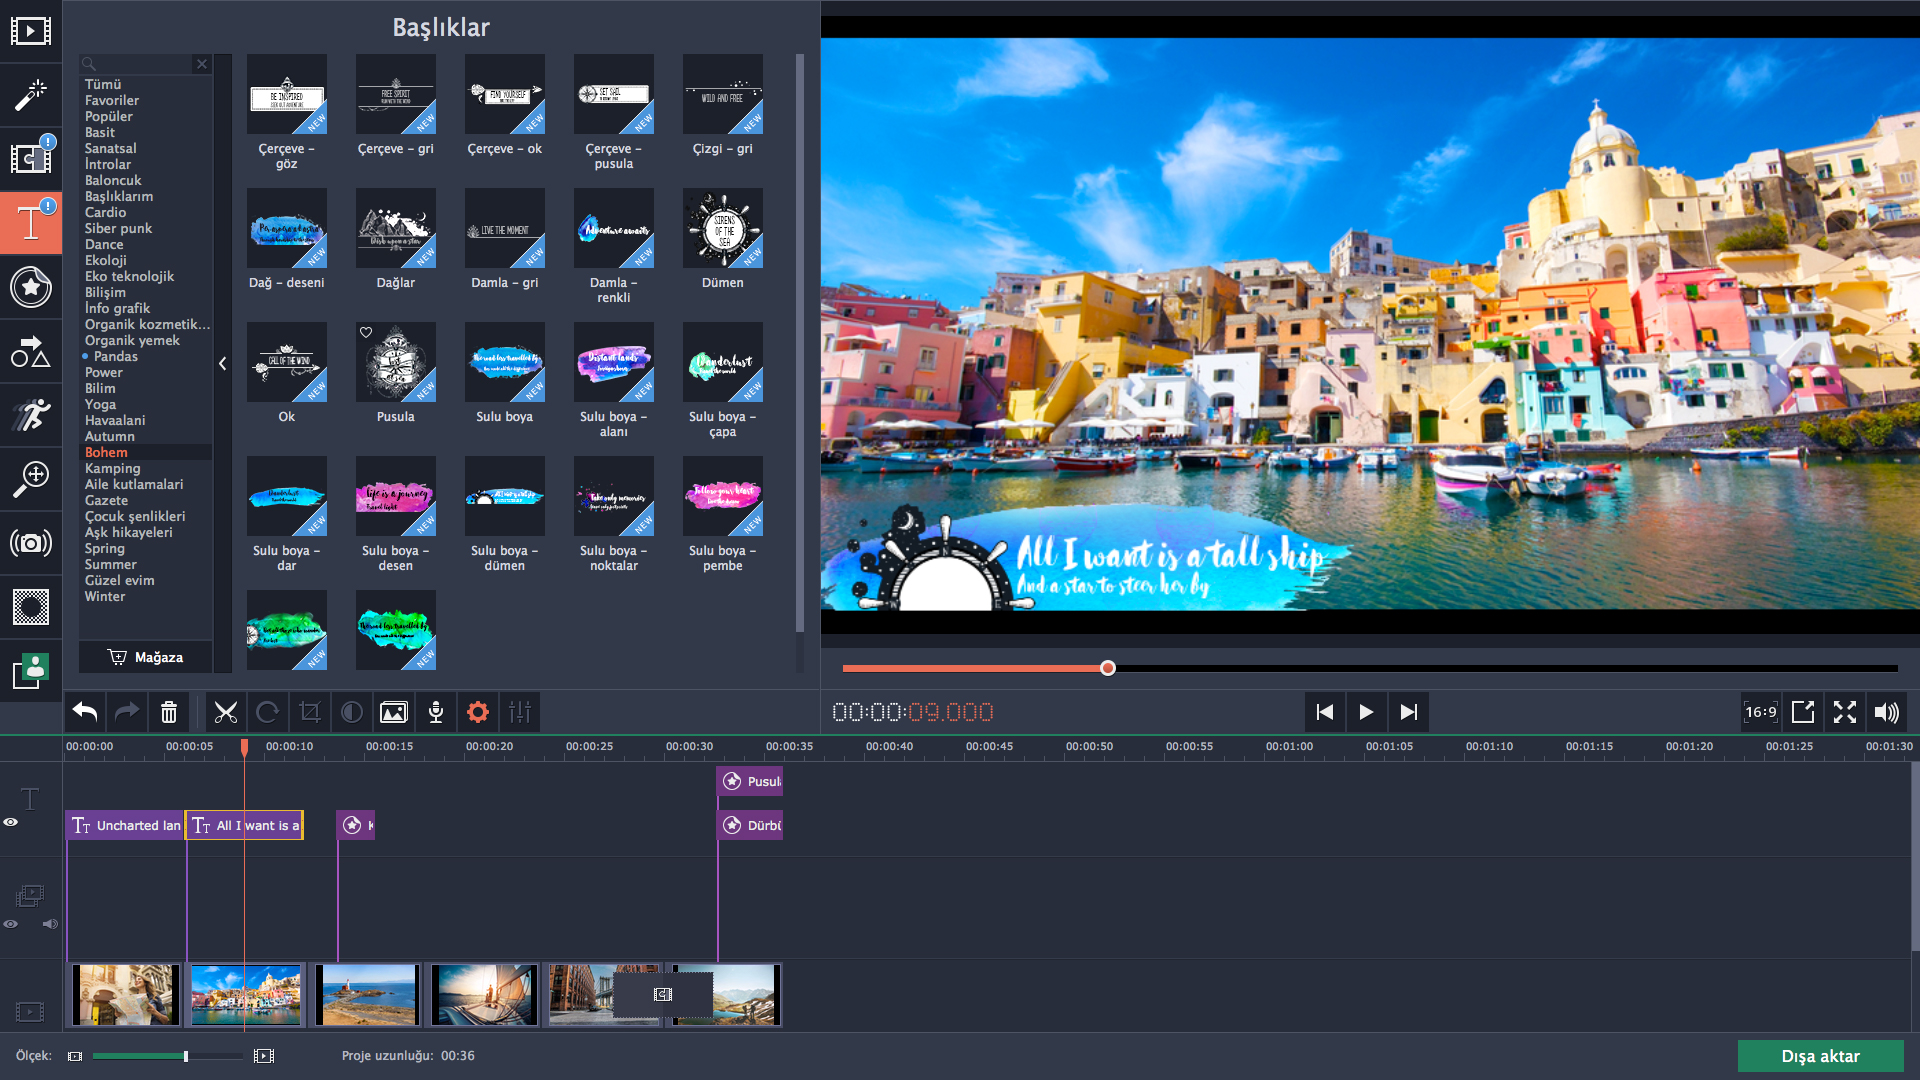Toggle title track visibility eye
The width and height of the screenshot is (1920, 1080).
[x=11, y=822]
